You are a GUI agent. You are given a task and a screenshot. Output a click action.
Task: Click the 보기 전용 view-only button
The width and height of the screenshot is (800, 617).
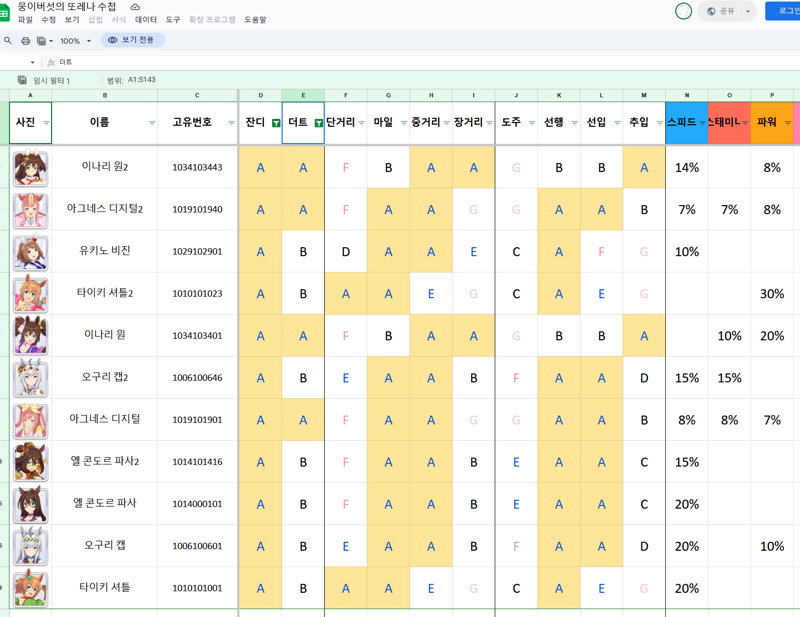pos(132,40)
